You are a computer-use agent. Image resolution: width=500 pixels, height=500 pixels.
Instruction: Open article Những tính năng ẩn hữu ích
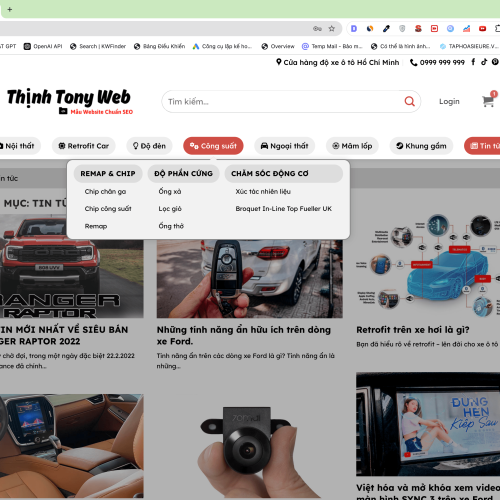click(x=244, y=335)
